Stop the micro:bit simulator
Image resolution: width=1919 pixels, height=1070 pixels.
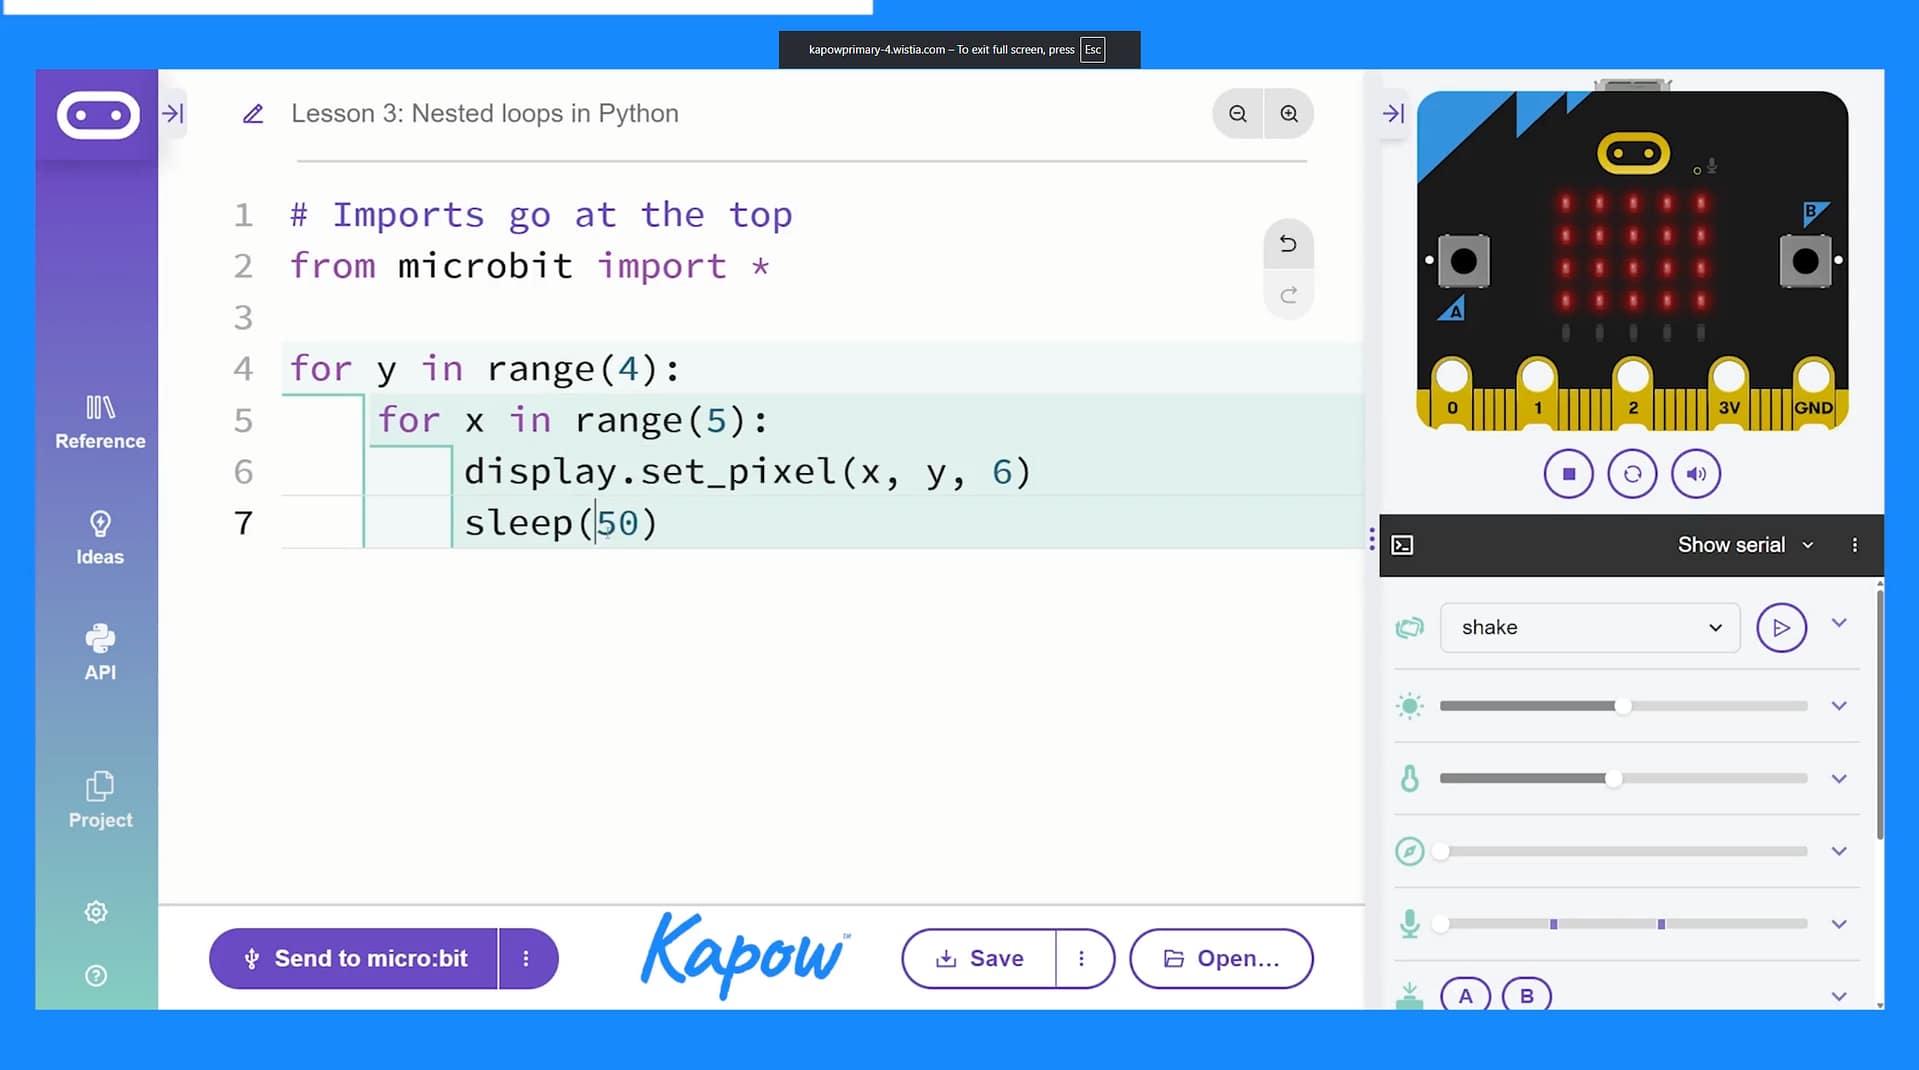pos(1567,473)
